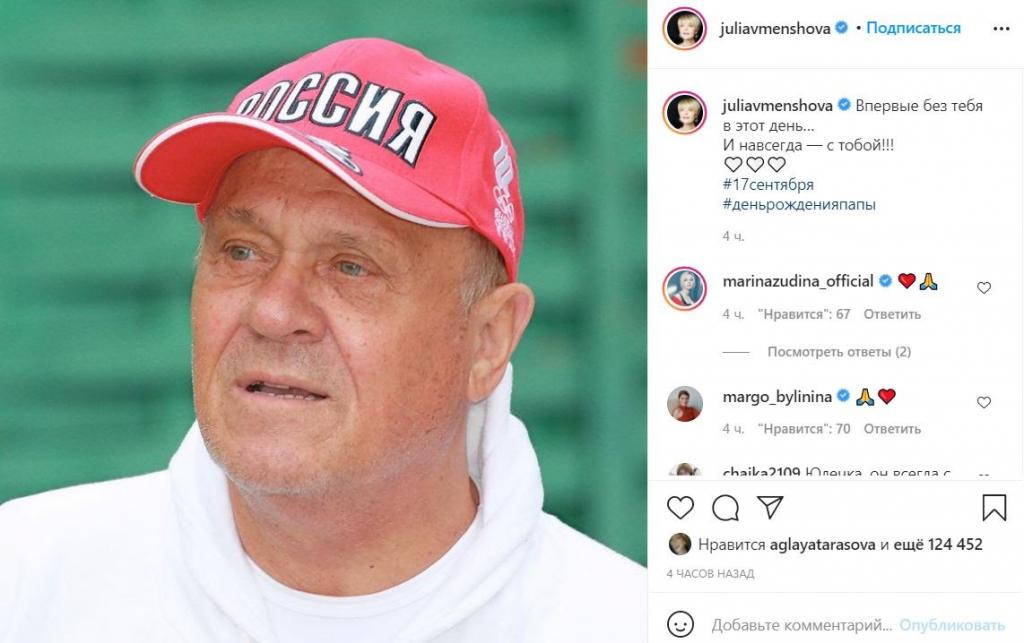This screenshot has width=1024, height=643.
Task: Save post with bookmark icon
Action: click(994, 507)
